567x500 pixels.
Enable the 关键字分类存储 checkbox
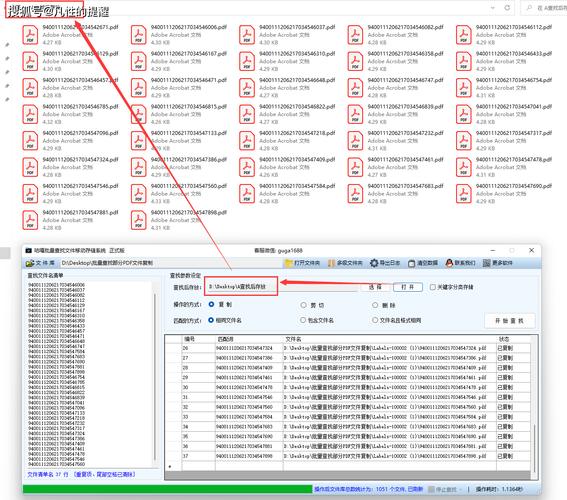pos(432,287)
